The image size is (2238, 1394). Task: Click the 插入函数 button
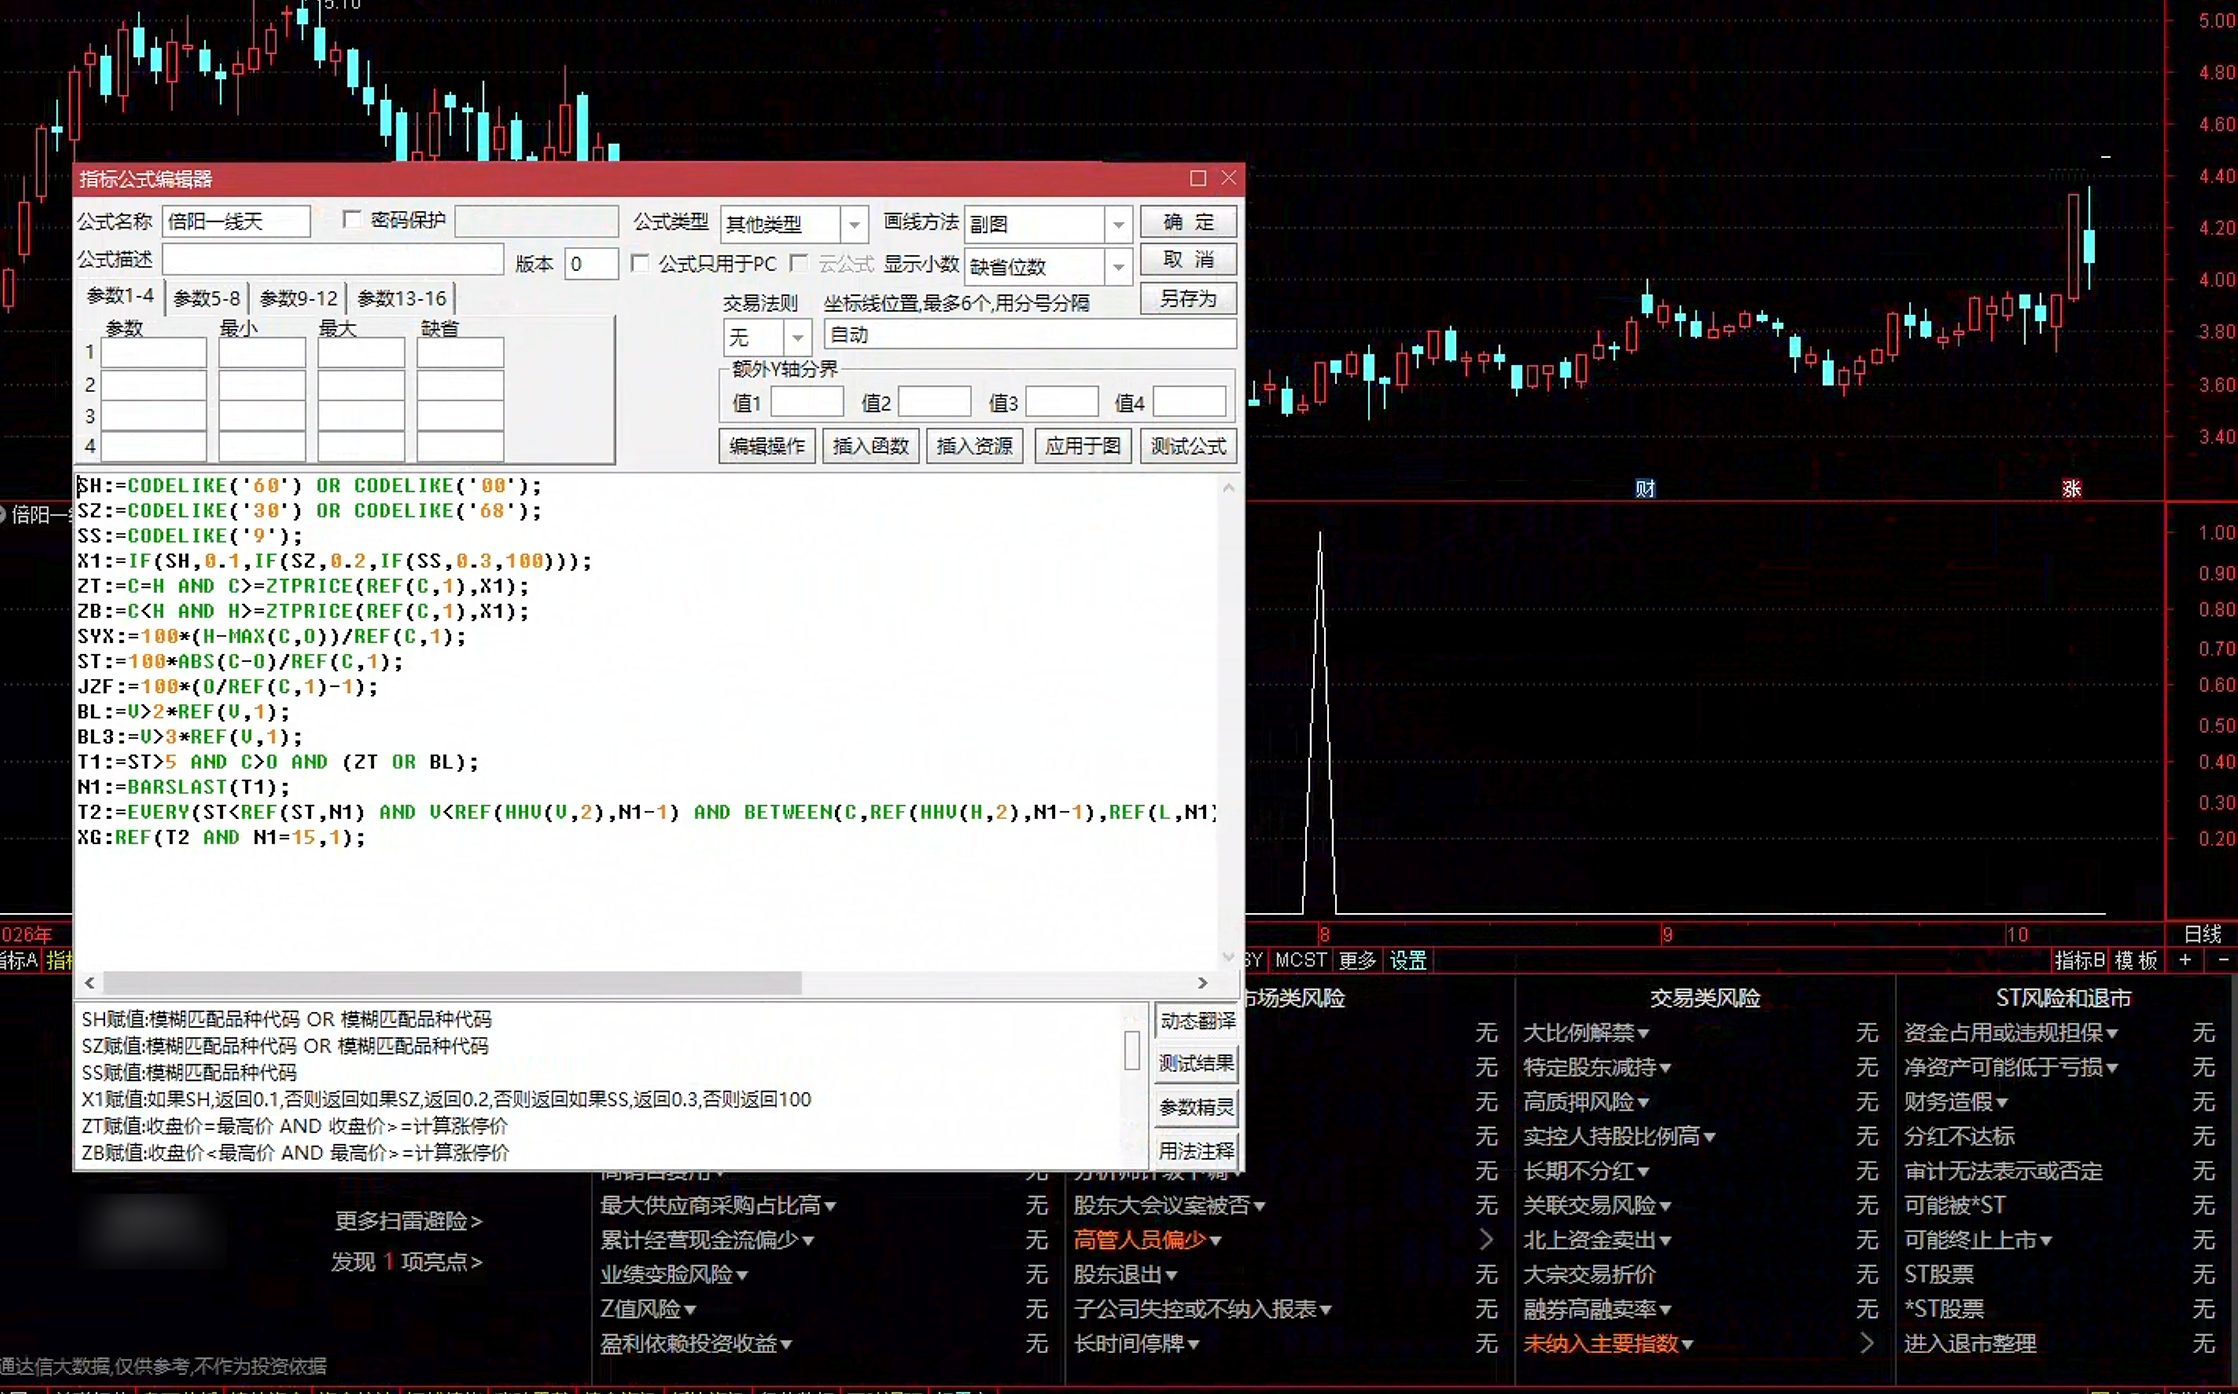871,446
